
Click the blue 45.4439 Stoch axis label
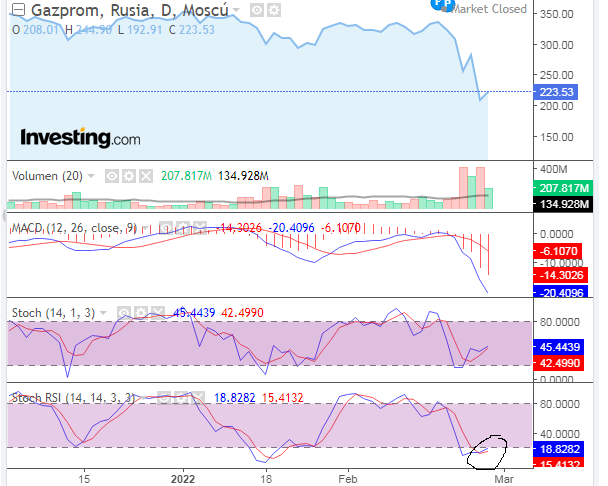click(x=559, y=347)
